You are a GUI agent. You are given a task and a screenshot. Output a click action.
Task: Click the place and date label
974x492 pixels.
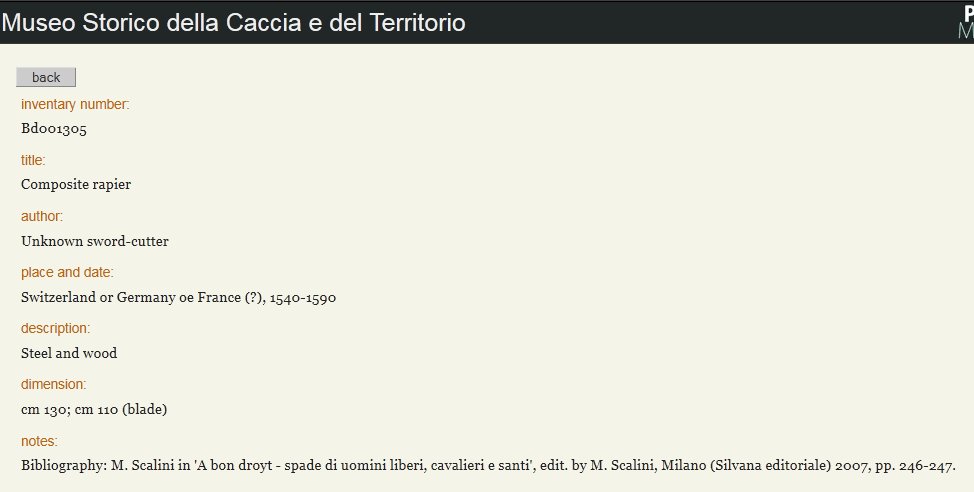tap(67, 272)
